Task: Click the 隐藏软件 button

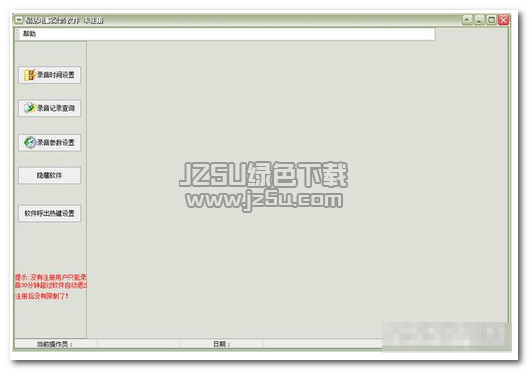Action: pos(50,175)
